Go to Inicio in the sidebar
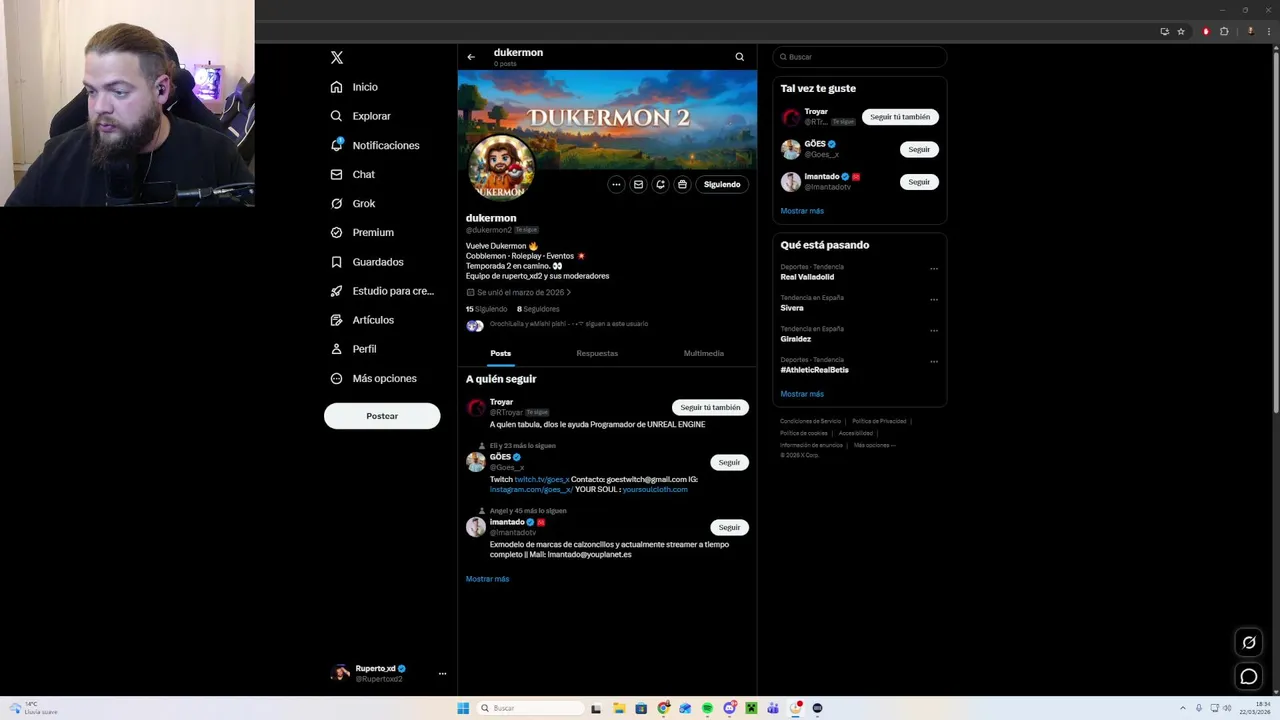Screen dimensions: 1280x720 pos(354,87)
